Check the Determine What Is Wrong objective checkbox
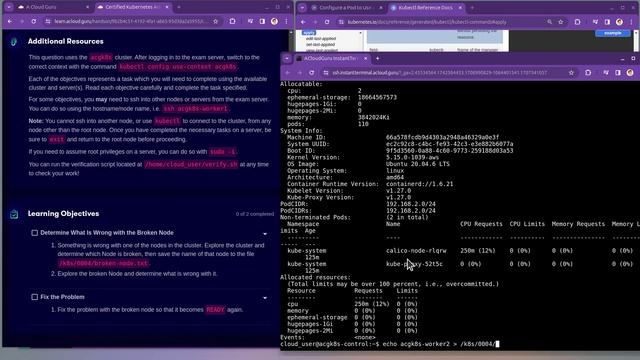 [x=35, y=233]
